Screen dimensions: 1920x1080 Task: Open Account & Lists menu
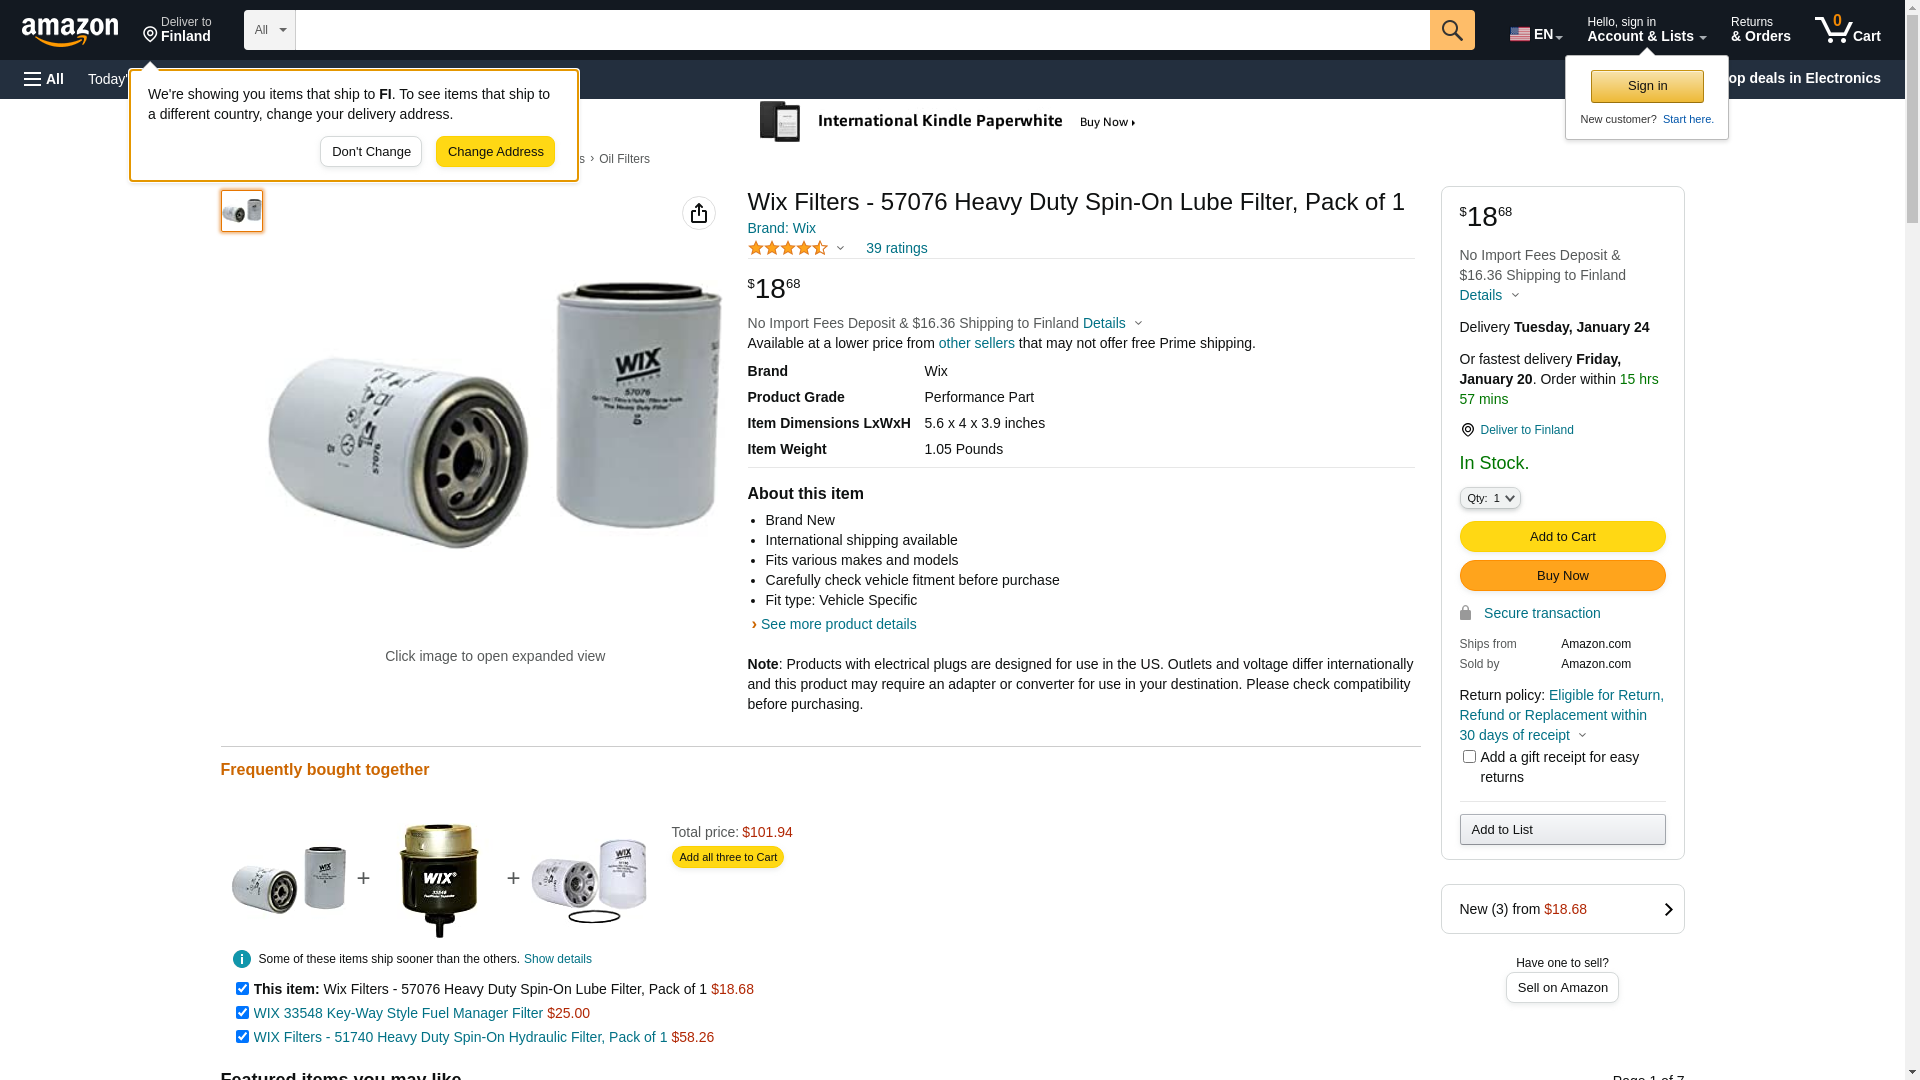click(1646, 30)
